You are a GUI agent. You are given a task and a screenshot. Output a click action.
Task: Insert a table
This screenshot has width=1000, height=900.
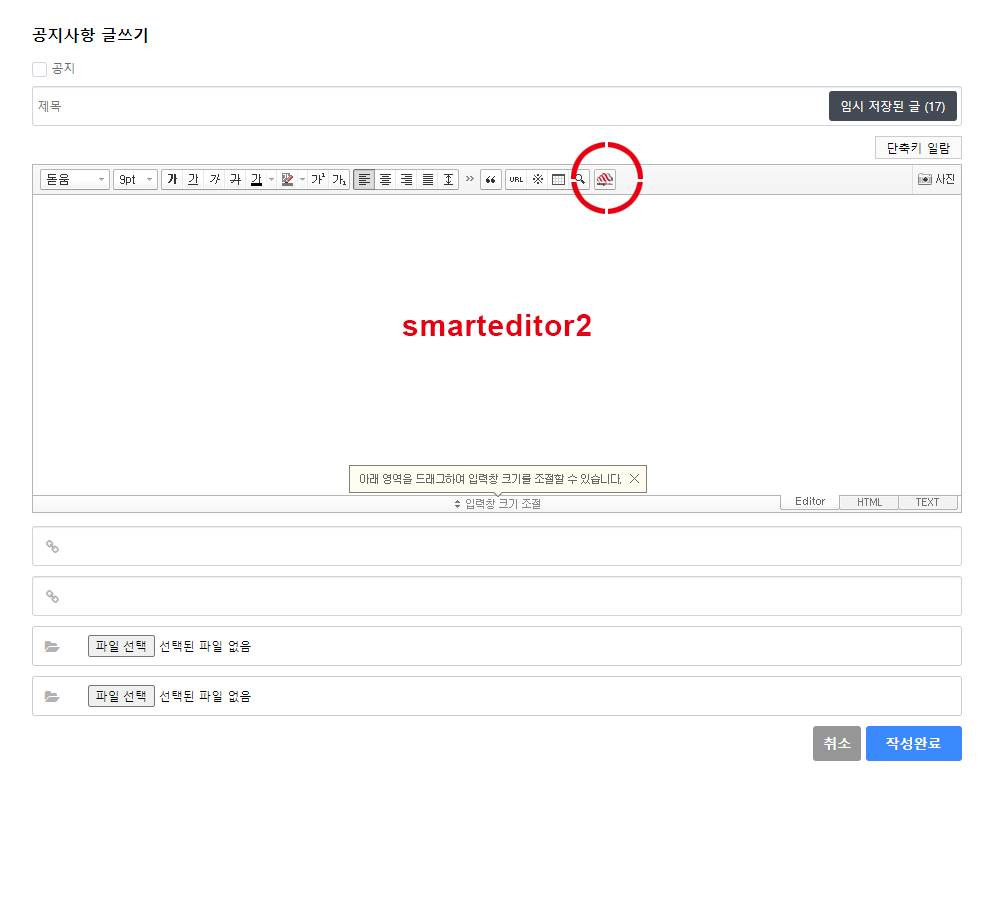pos(558,180)
